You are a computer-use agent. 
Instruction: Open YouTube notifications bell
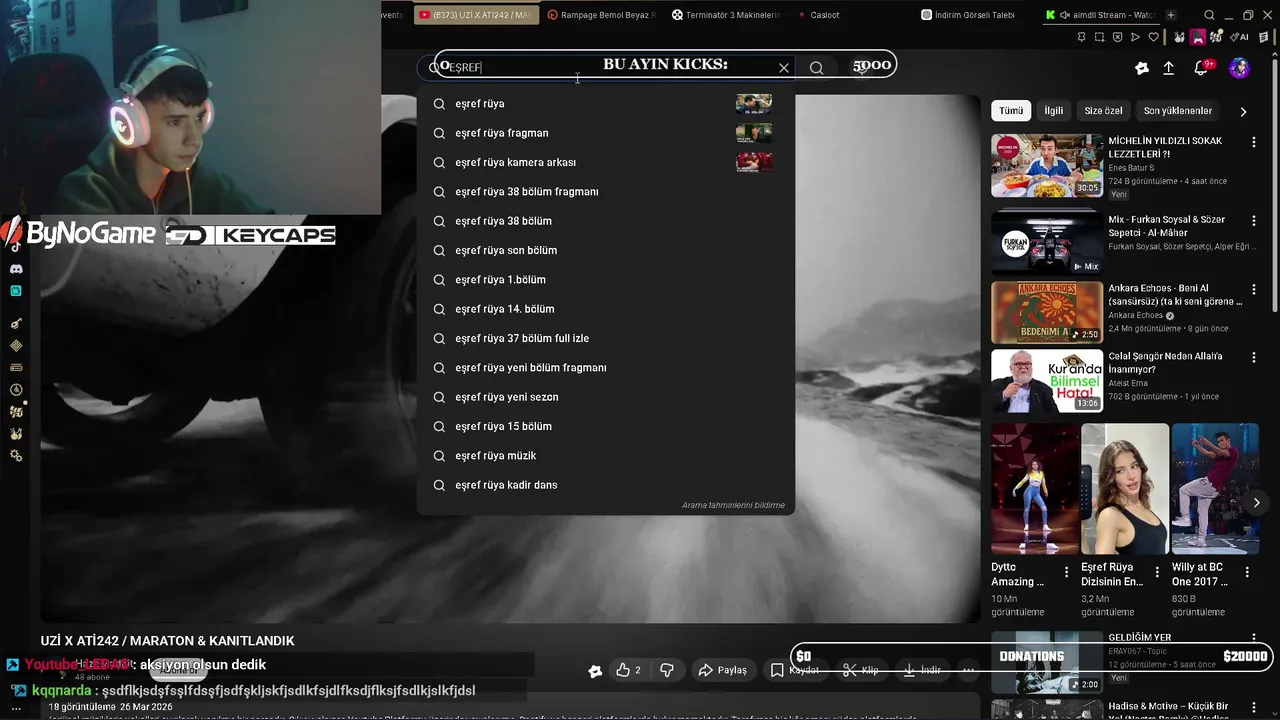(x=1201, y=68)
